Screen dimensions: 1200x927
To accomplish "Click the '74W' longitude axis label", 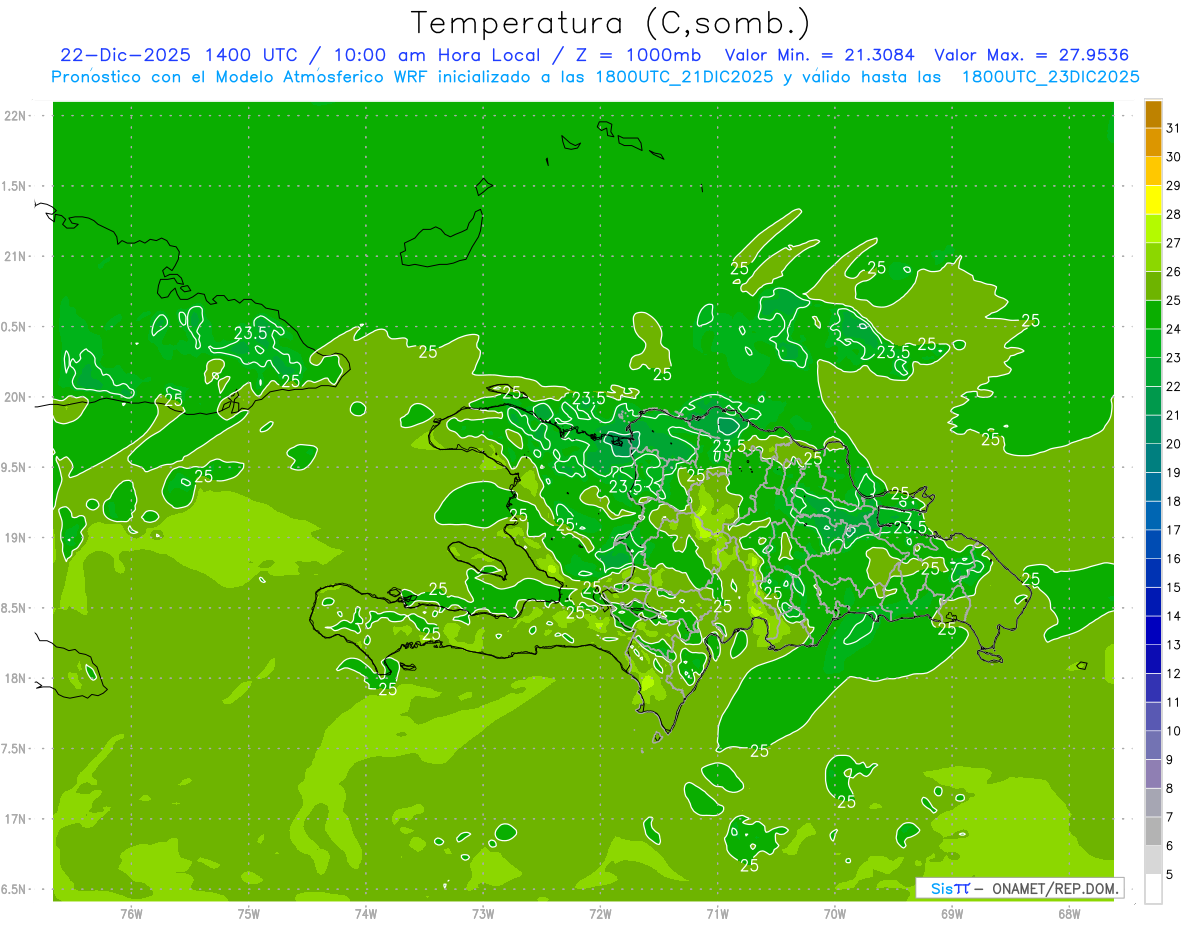I will click(366, 913).
